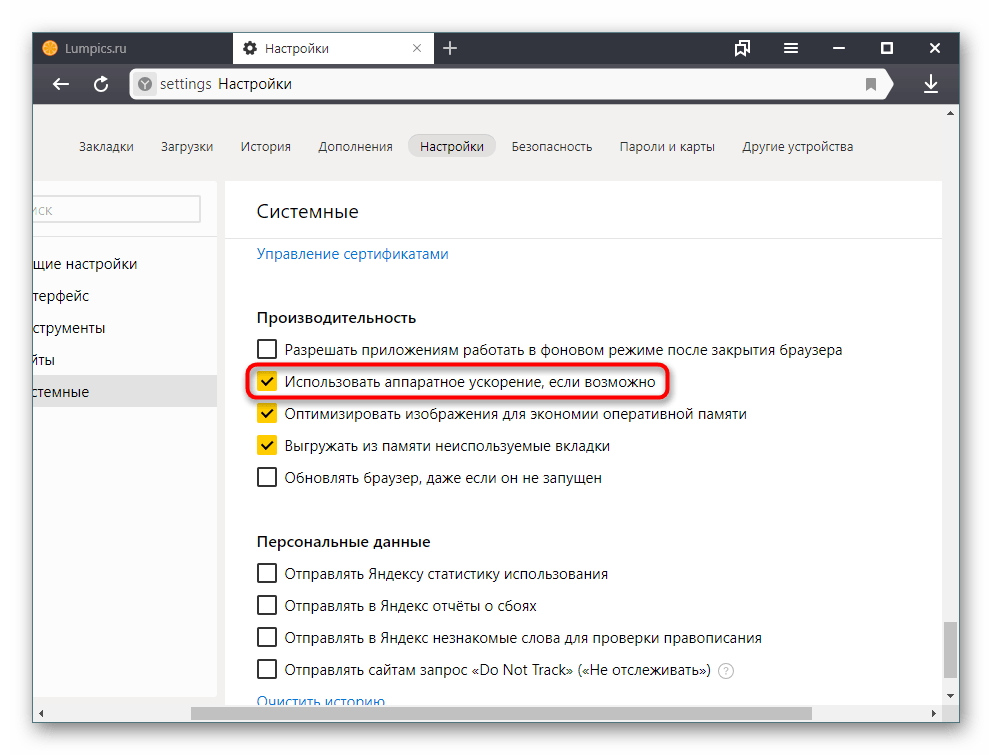Open the browser hamburger menu

(x=791, y=48)
